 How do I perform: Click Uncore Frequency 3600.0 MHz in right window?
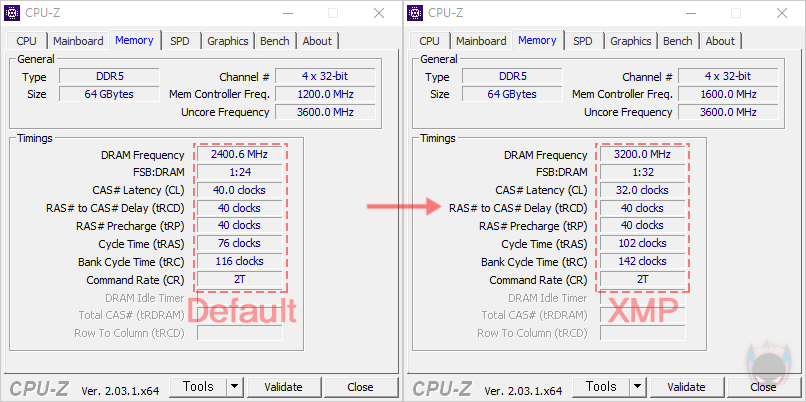click(x=728, y=112)
